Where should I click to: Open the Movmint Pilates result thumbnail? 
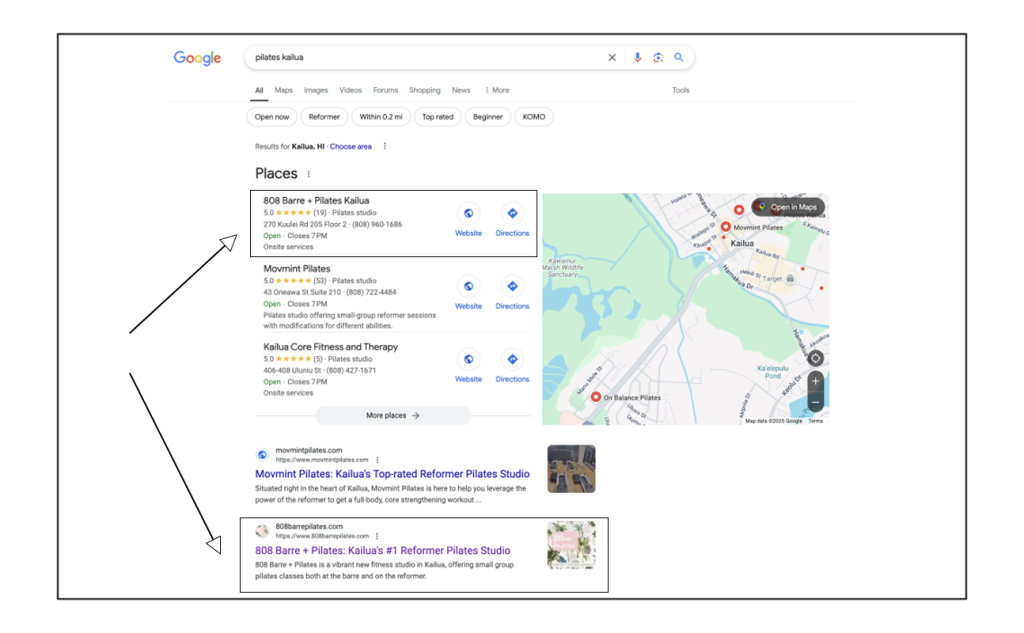pyautogui.click(x=571, y=469)
